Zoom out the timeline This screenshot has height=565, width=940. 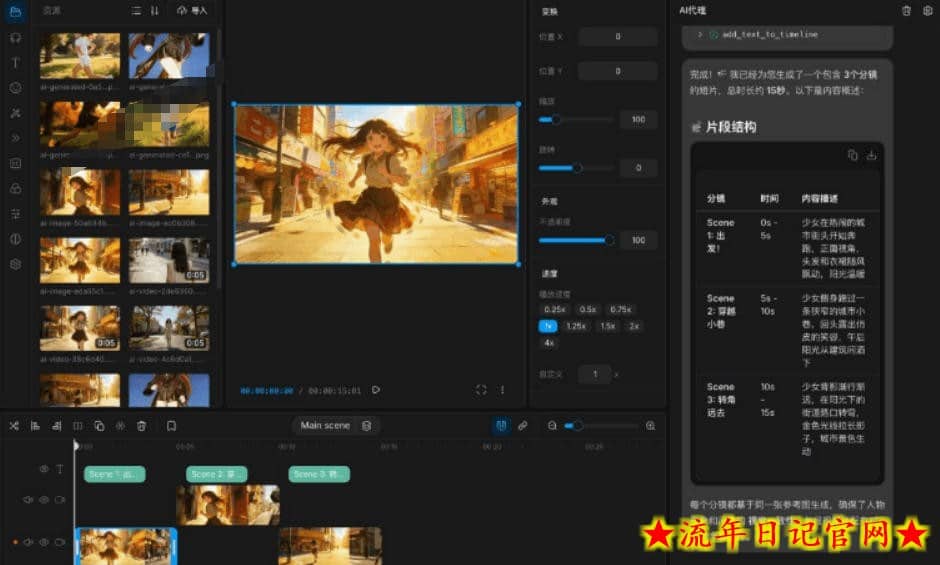click(x=552, y=426)
